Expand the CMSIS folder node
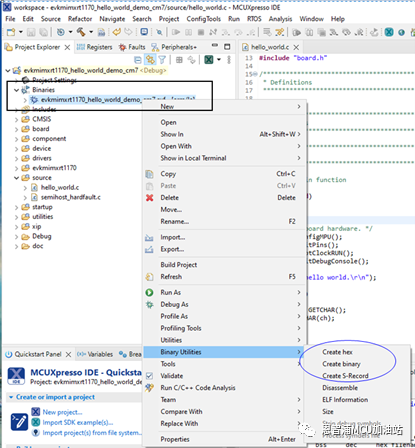 pyautogui.click(x=16, y=119)
